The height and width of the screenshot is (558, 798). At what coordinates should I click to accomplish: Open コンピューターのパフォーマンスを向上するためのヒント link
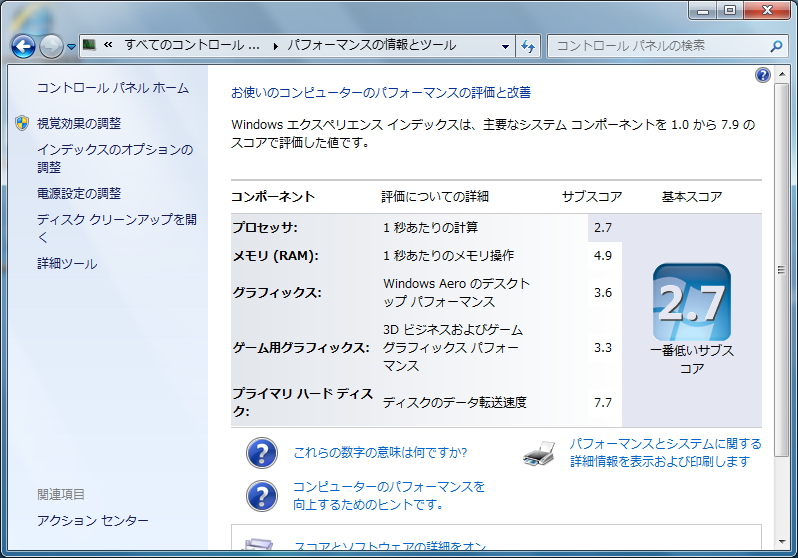coord(389,496)
